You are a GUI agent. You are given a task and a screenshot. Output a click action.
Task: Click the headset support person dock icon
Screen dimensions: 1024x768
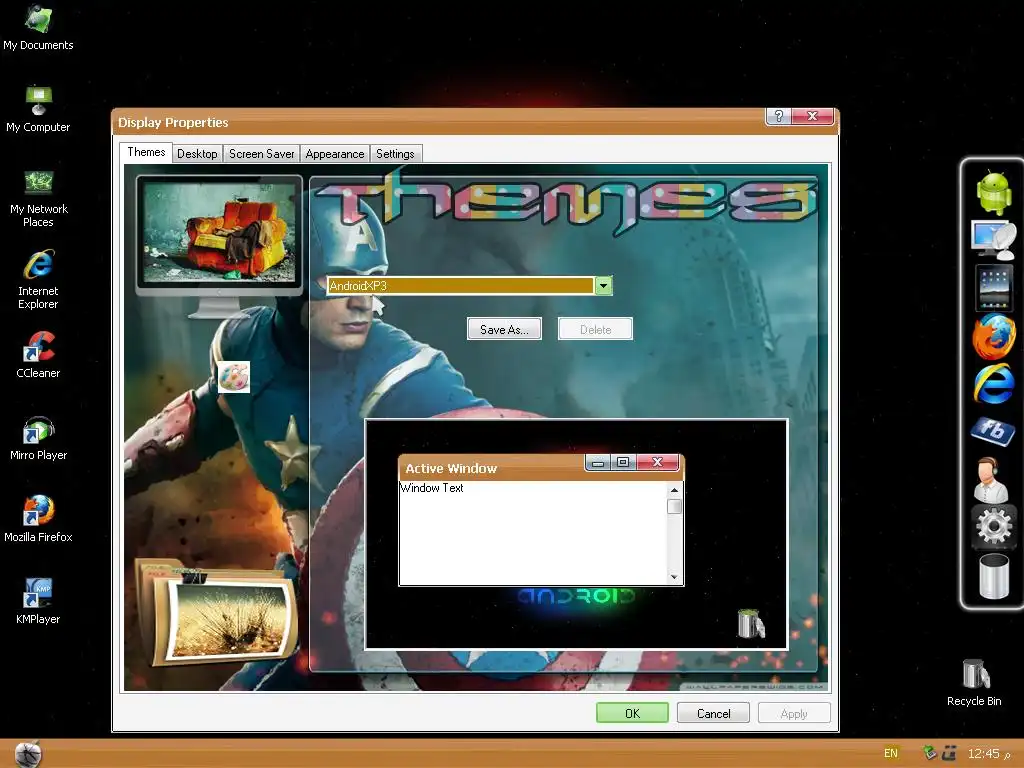point(991,479)
